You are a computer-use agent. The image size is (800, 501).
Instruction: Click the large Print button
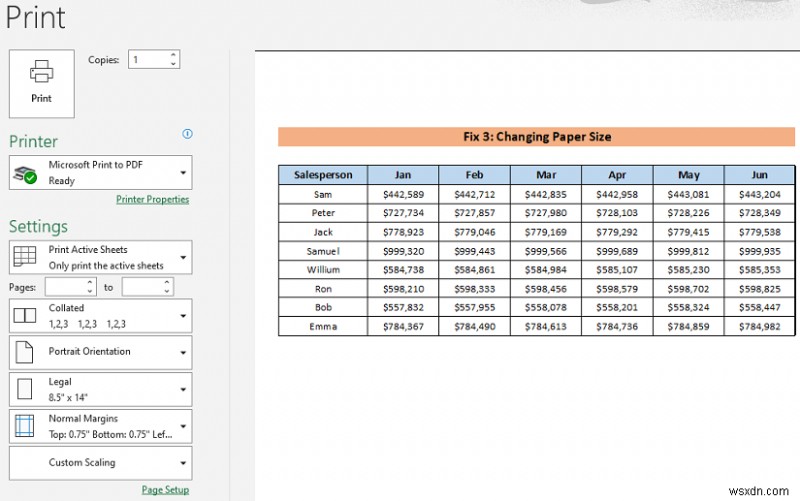point(42,84)
